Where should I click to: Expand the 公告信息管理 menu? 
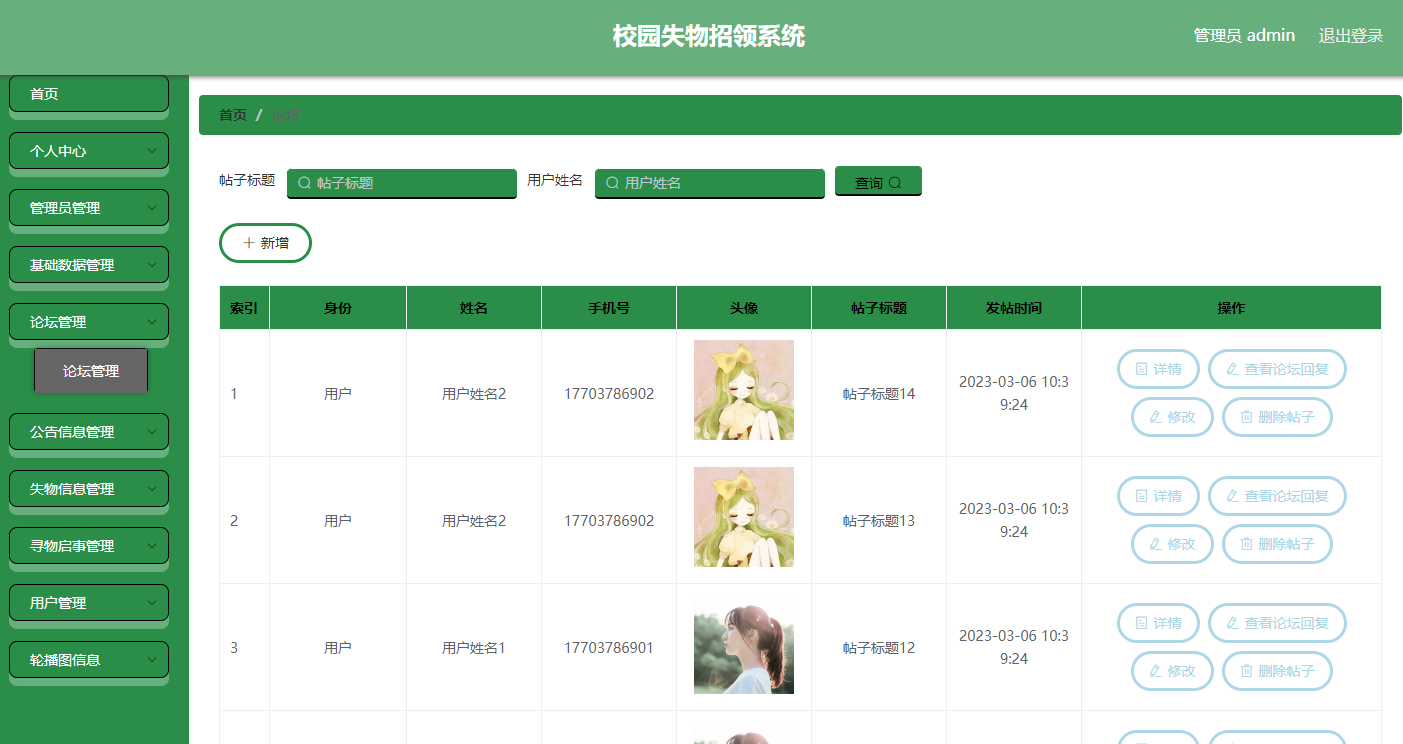[88, 431]
